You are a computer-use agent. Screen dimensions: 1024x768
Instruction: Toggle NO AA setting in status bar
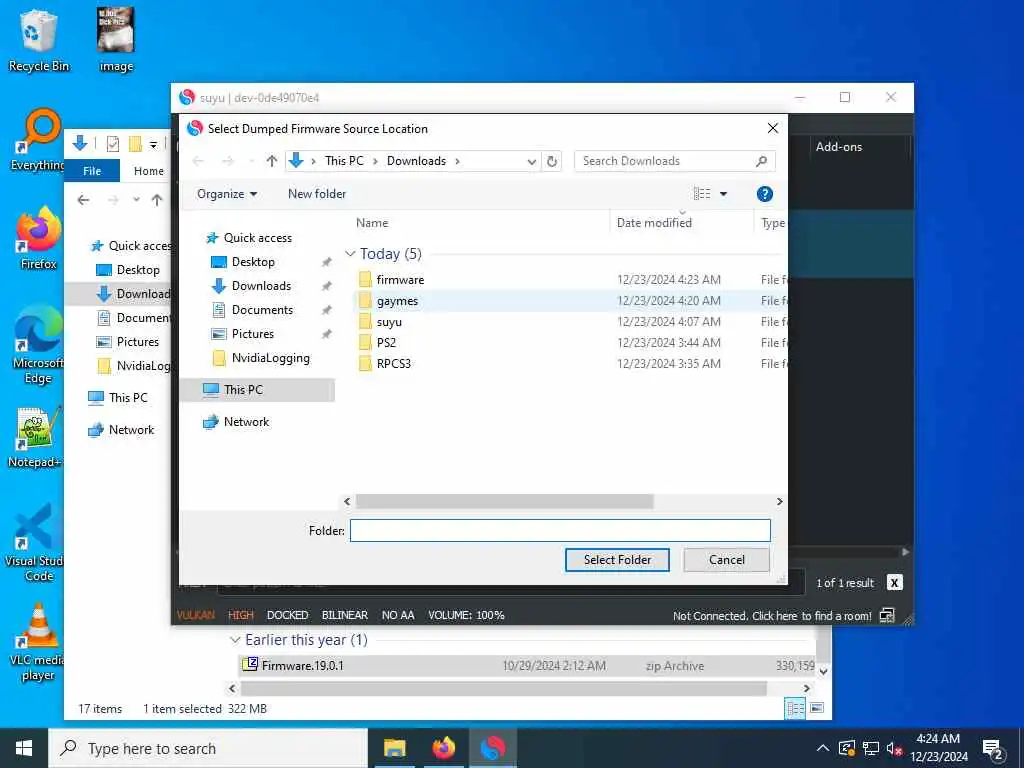[398, 615]
